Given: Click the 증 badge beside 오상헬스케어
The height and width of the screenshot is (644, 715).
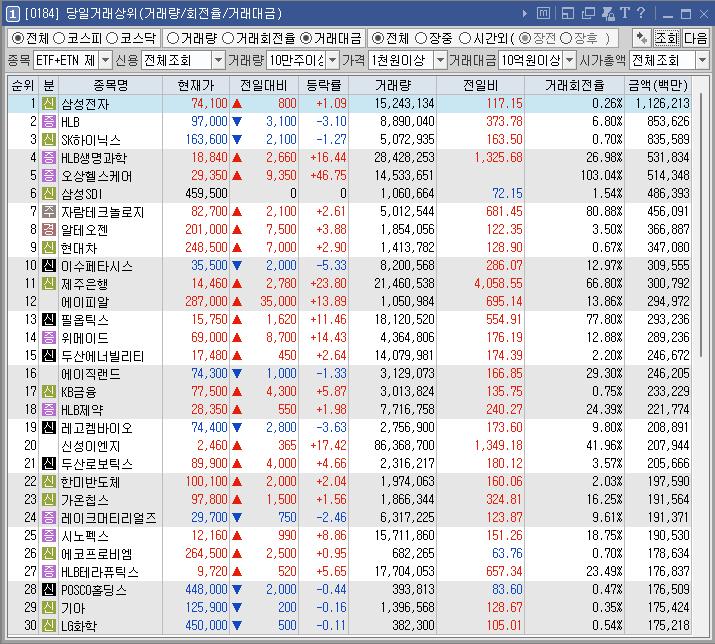Looking at the screenshot, I should (x=49, y=175).
